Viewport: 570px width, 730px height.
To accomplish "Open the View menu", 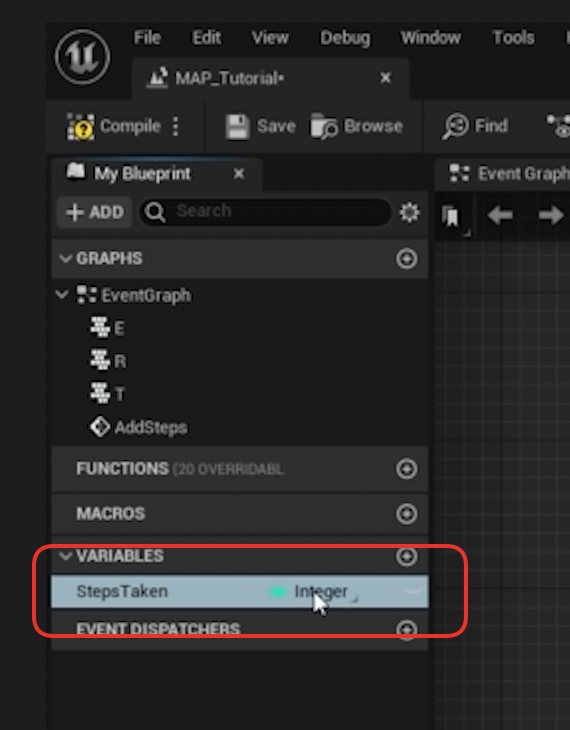I will 270,38.
